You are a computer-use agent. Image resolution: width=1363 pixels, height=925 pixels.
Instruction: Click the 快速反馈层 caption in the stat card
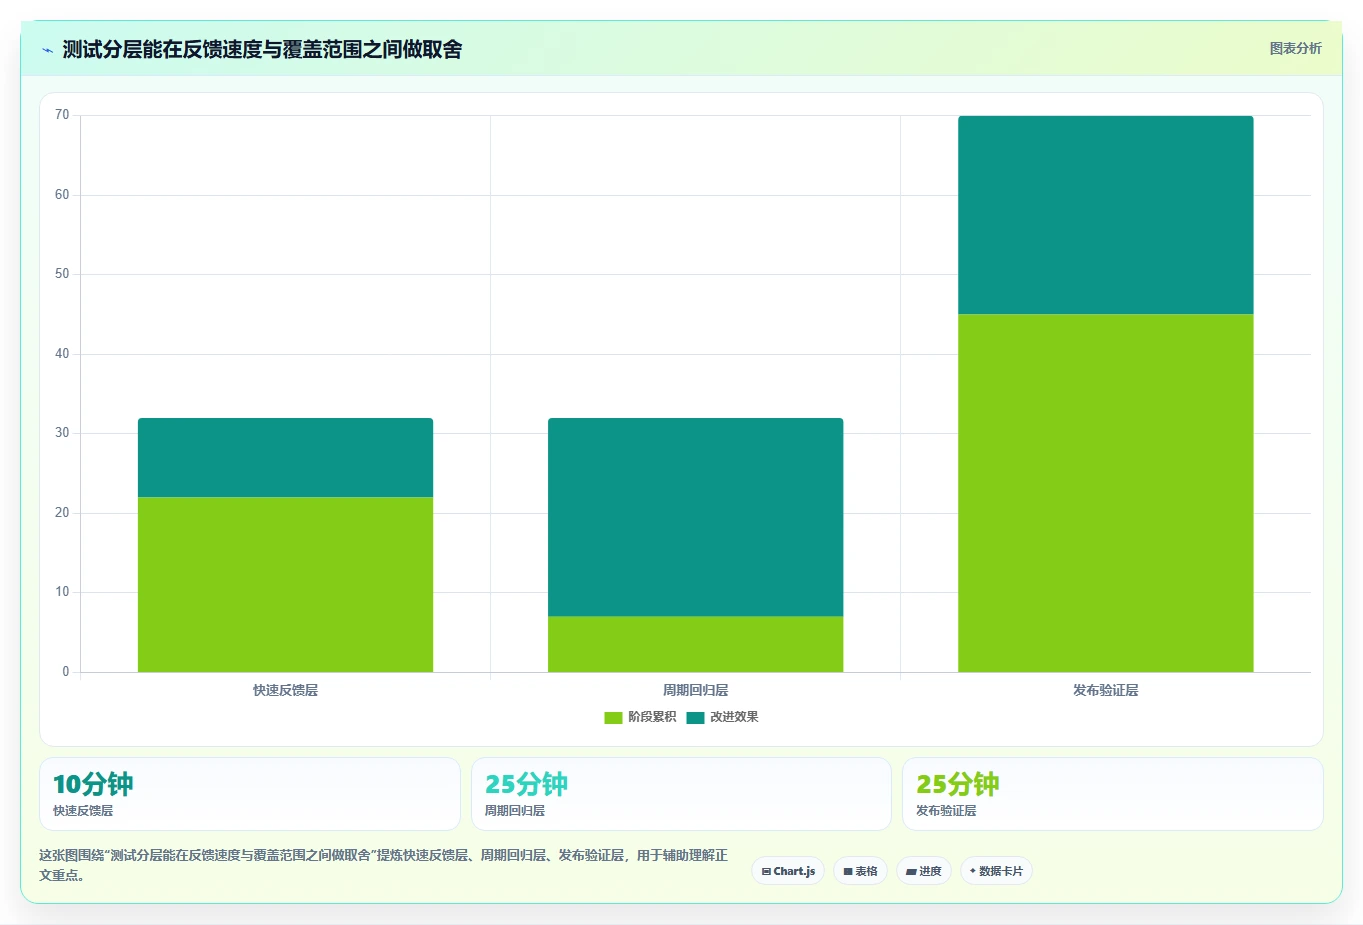click(83, 811)
